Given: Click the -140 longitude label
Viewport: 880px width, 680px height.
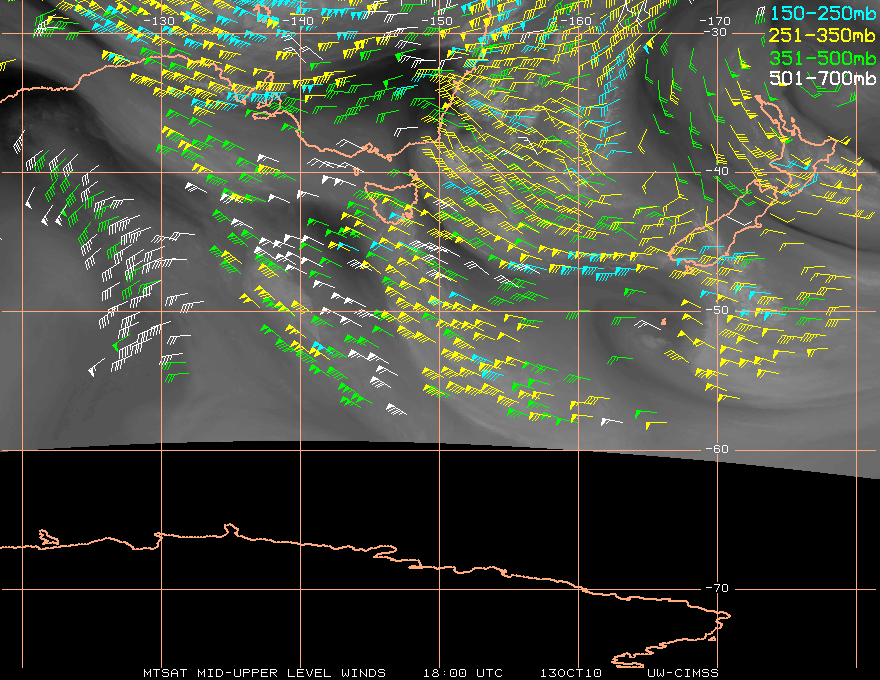Looking at the screenshot, I should point(297,21).
